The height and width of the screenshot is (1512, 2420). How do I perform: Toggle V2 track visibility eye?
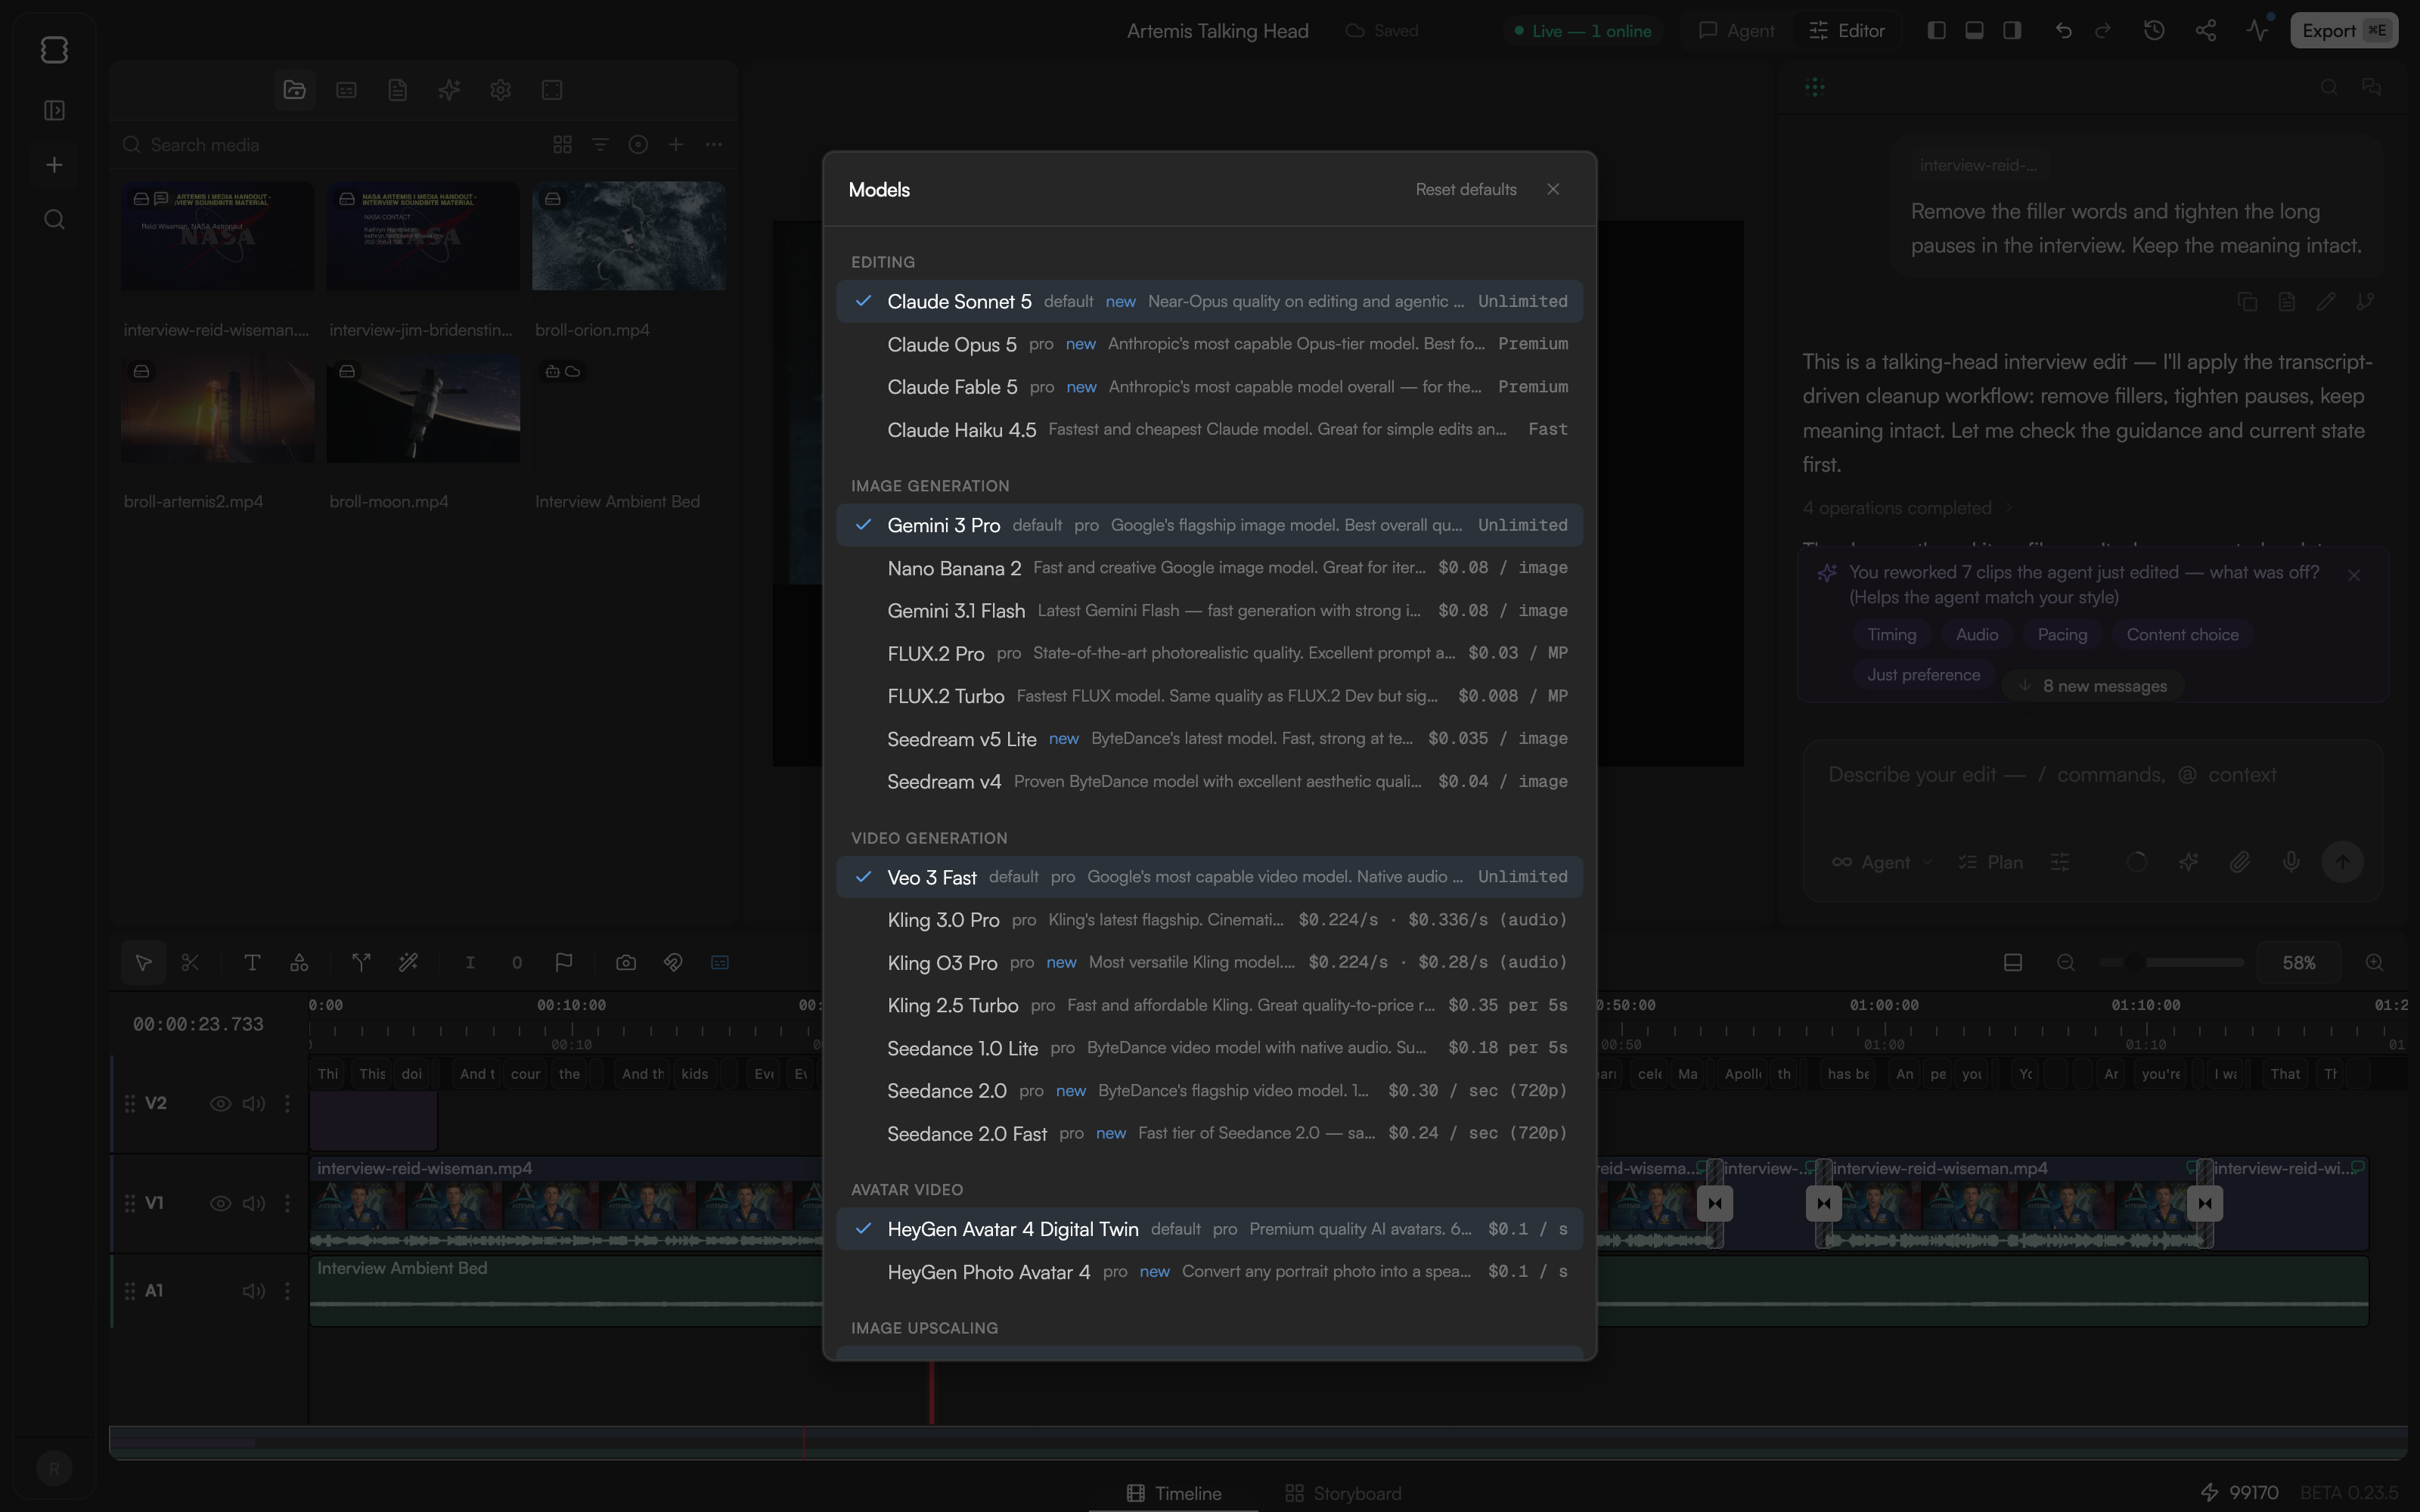tap(220, 1104)
